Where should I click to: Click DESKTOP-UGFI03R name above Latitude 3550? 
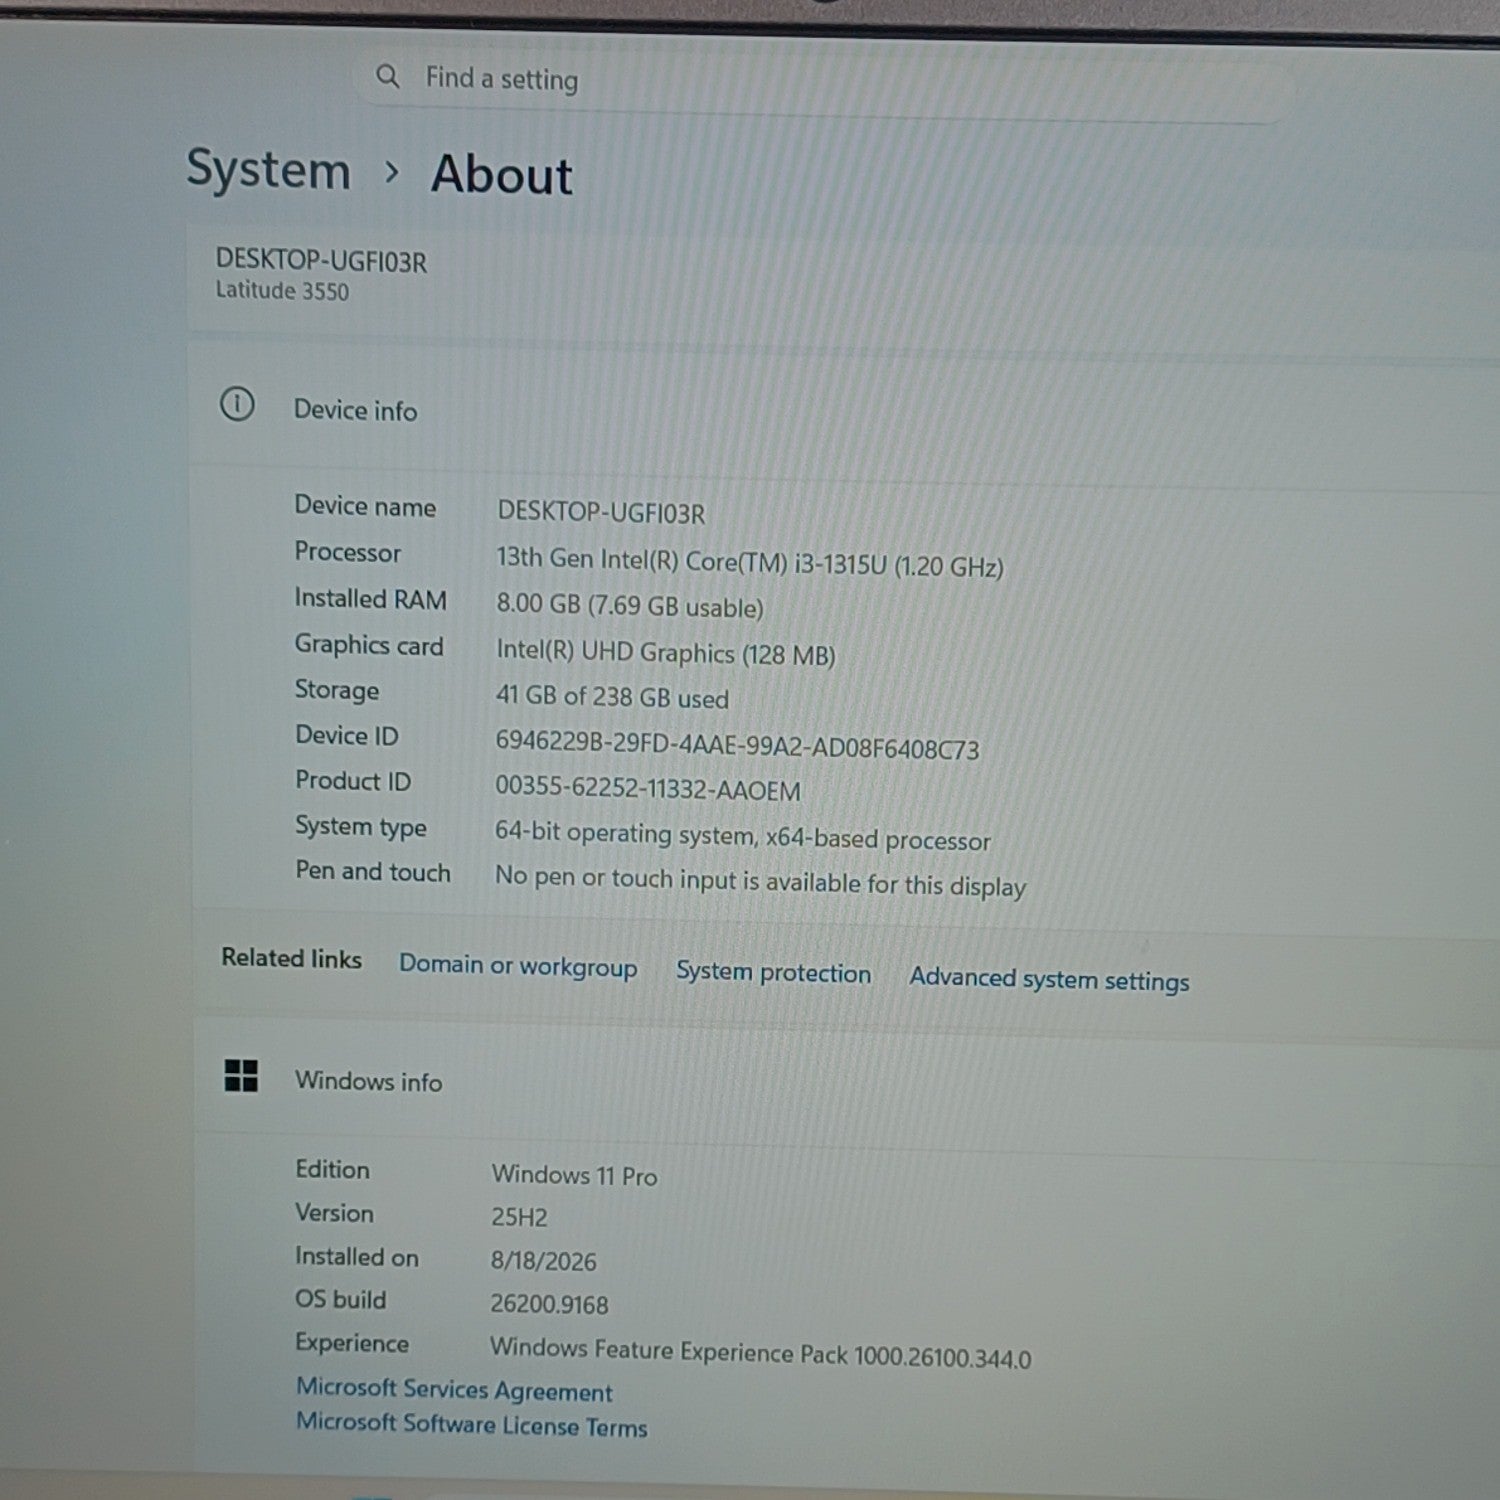(321, 260)
